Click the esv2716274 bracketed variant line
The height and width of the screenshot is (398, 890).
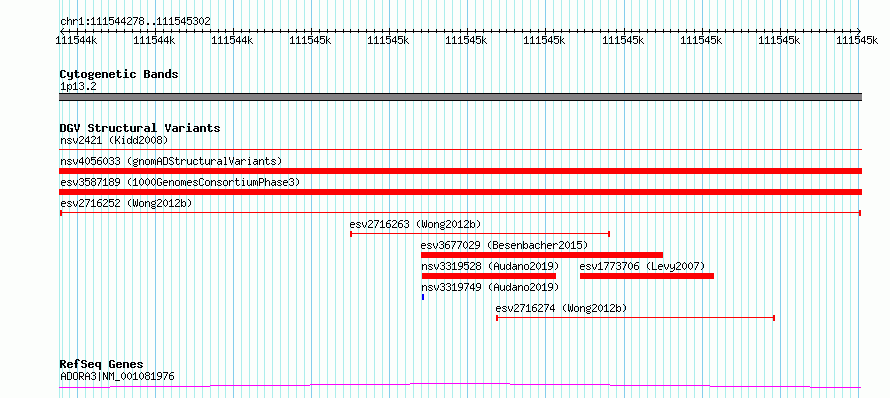[x=635, y=318]
